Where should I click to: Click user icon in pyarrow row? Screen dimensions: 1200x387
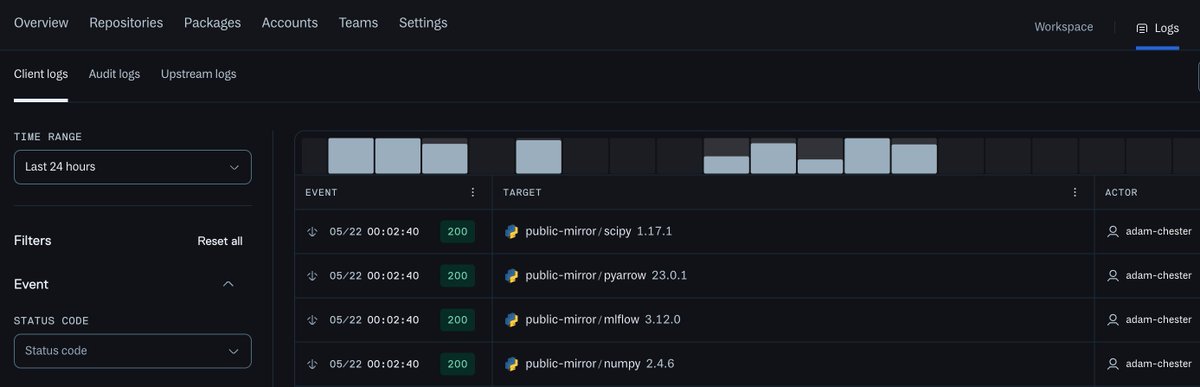click(x=1112, y=276)
